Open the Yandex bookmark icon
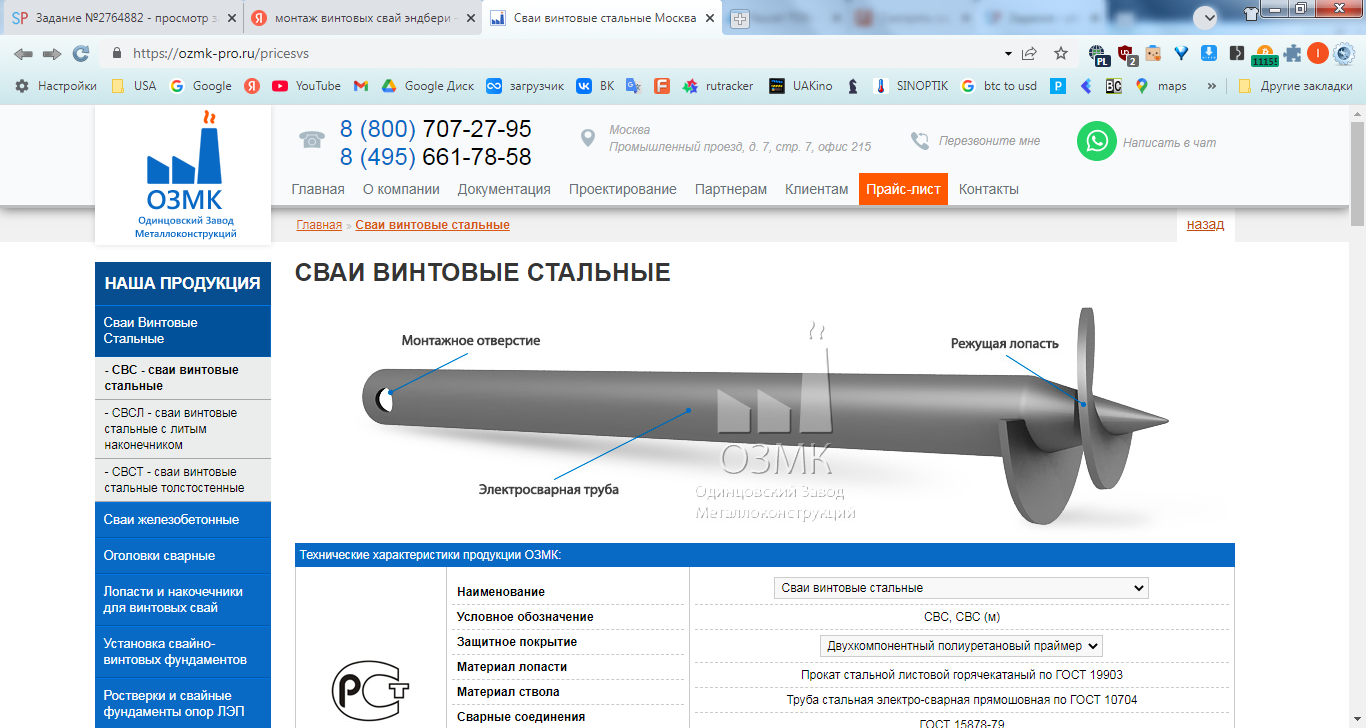This screenshot has width=1366, height=728. [x=252, y=86]
